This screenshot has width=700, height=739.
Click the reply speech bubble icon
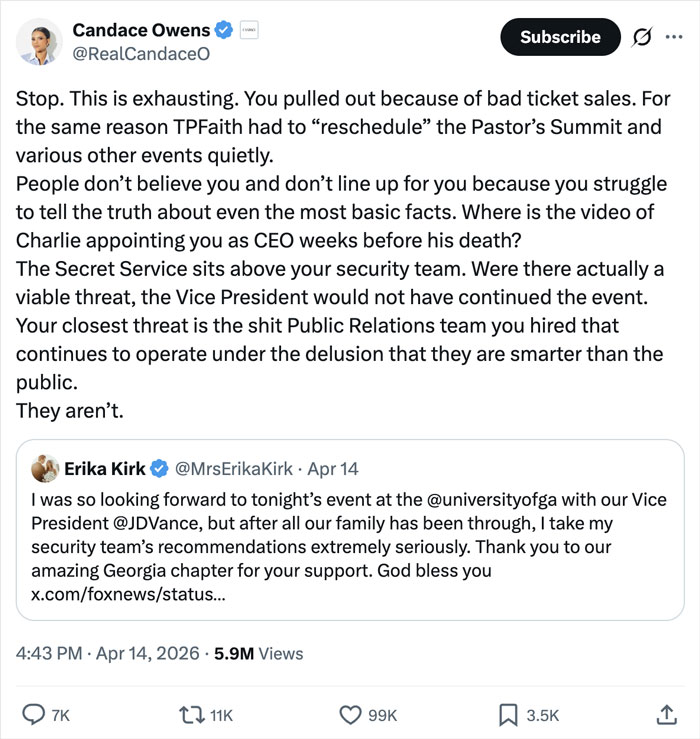coord(33,714)
